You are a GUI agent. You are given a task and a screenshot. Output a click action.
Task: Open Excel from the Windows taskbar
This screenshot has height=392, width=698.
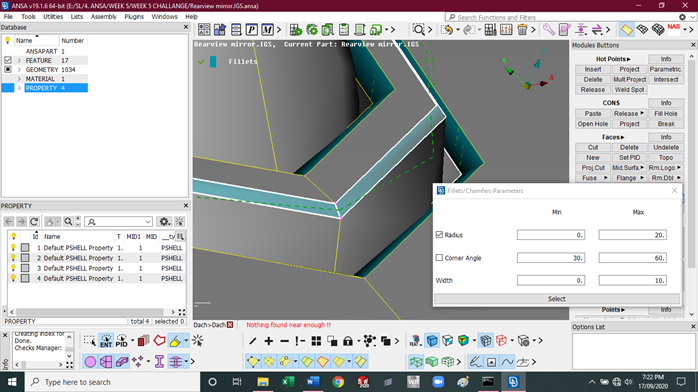(288, 382)
